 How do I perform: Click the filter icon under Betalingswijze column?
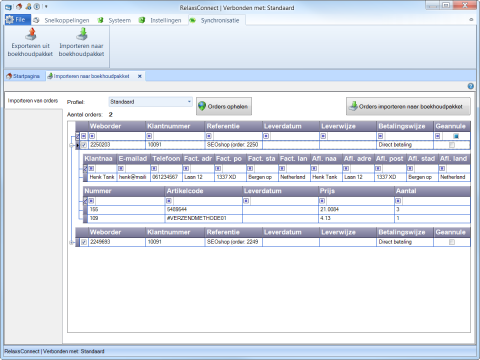380,136
